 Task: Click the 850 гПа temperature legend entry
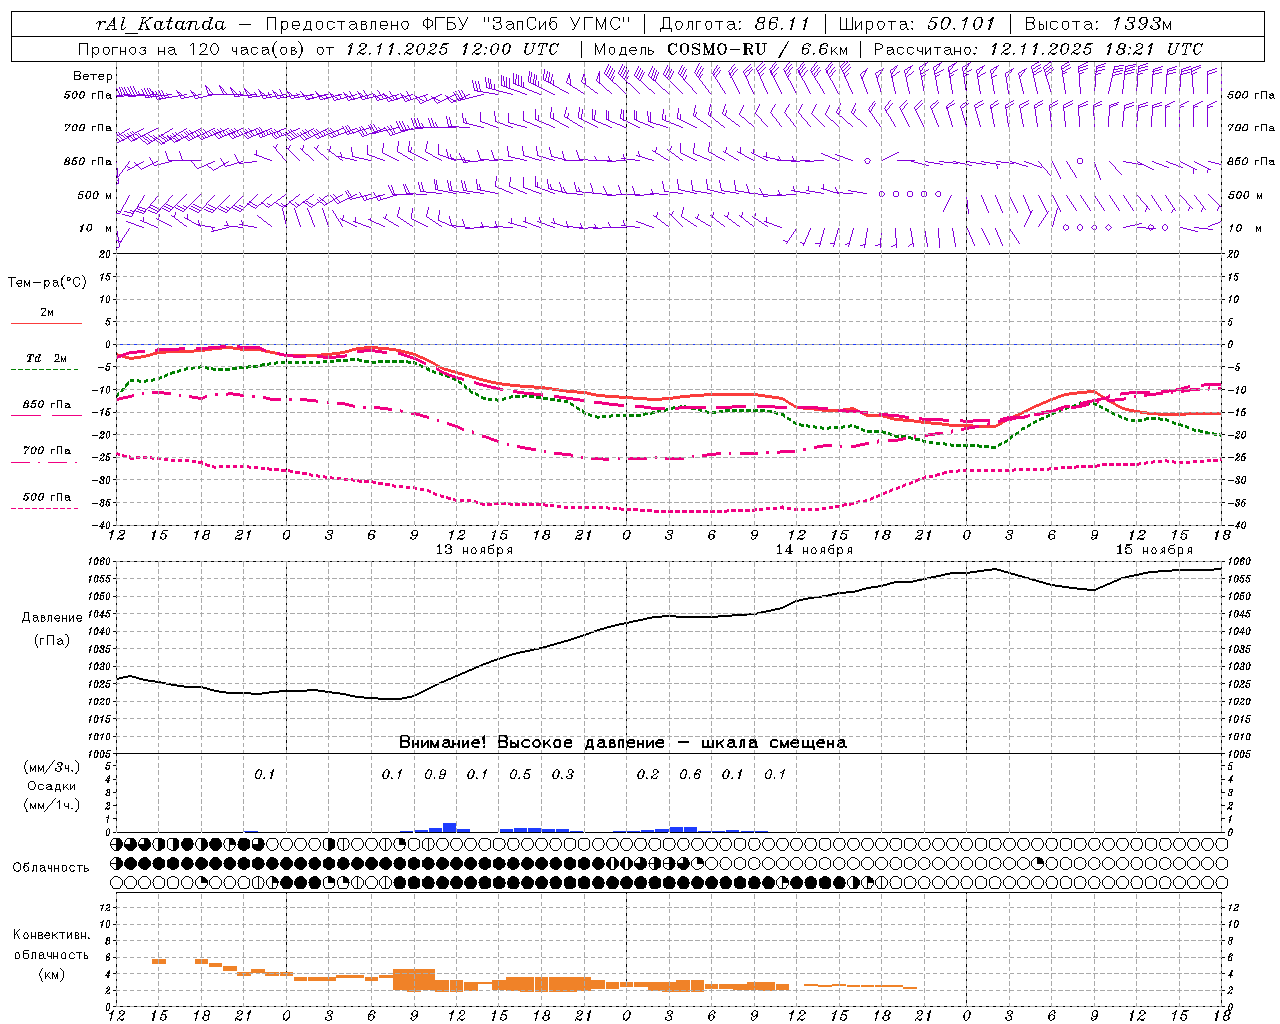tap(47, 405)
